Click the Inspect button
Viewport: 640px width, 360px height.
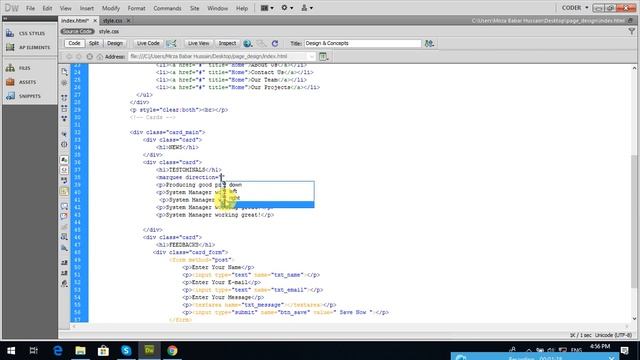(x=227, y=43)
